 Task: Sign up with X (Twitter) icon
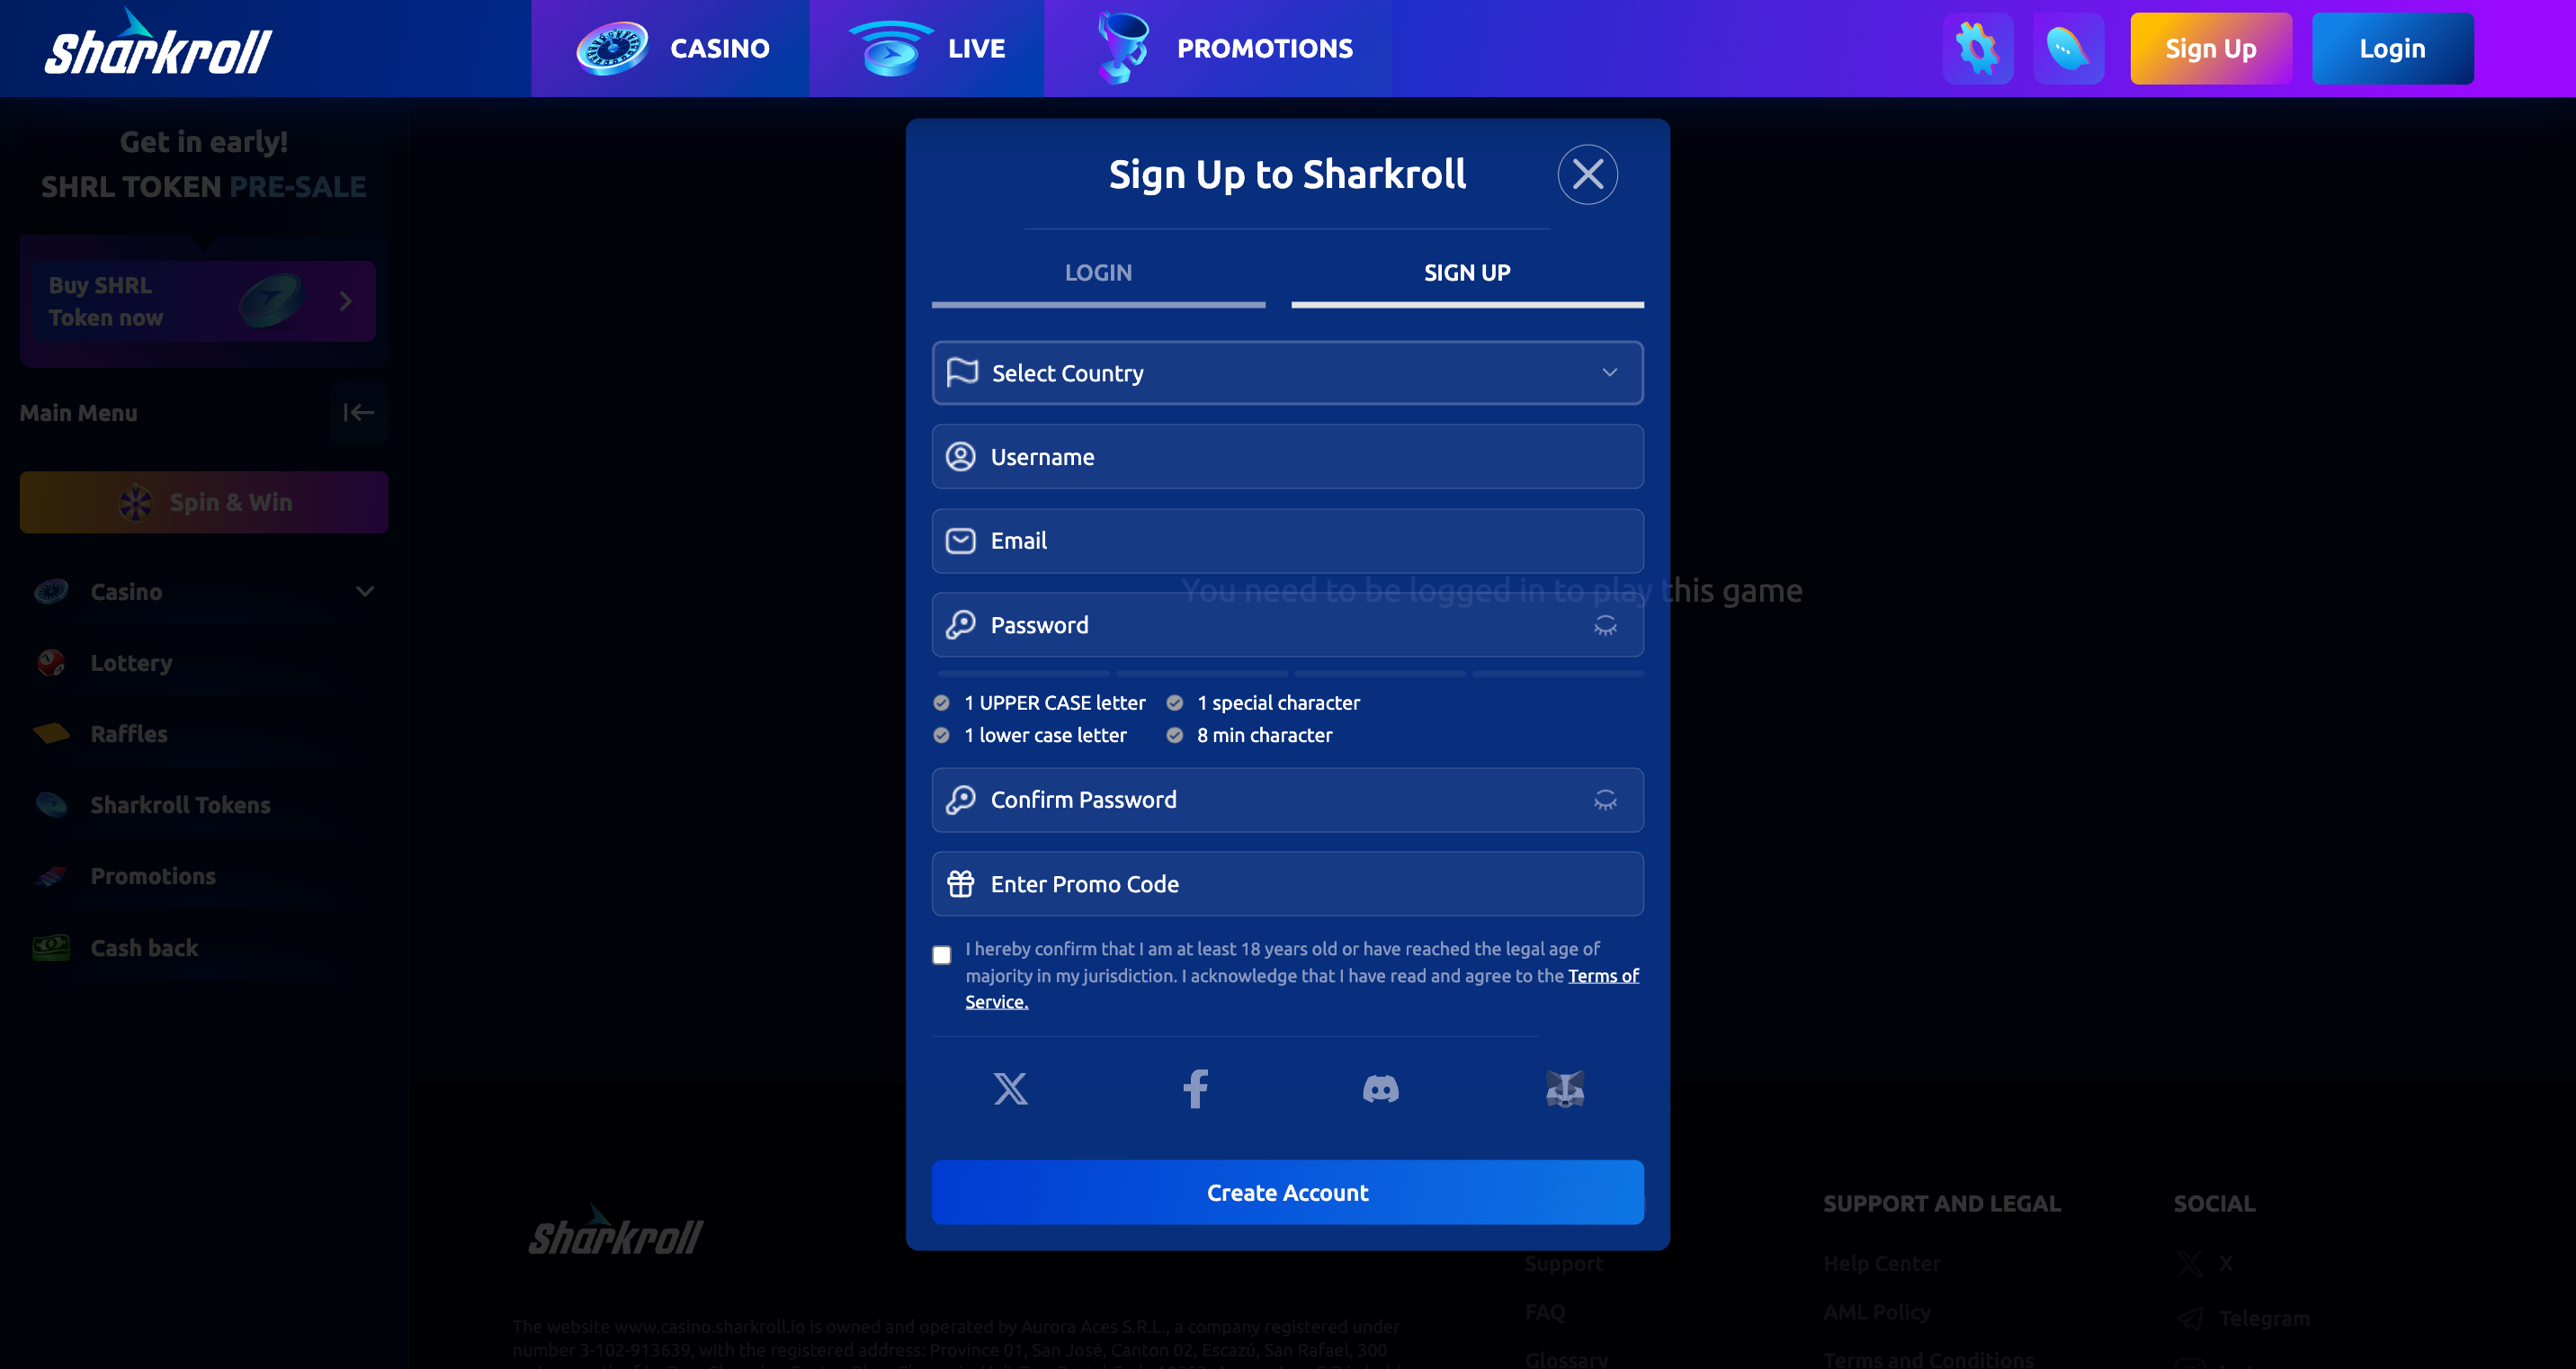(1010, 1088)
